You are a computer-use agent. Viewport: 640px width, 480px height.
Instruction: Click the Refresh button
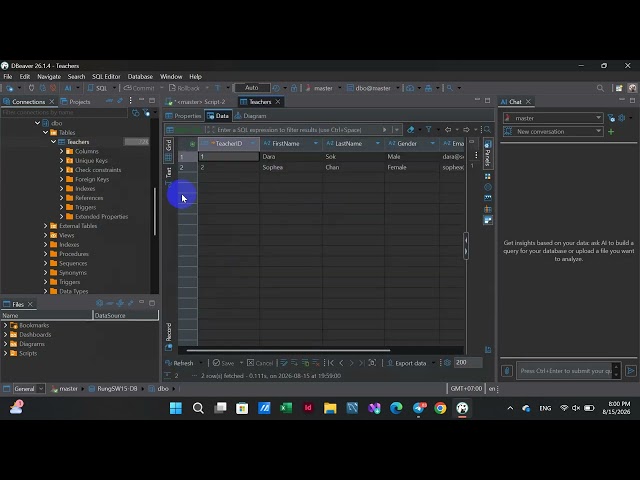coord(180,363)
